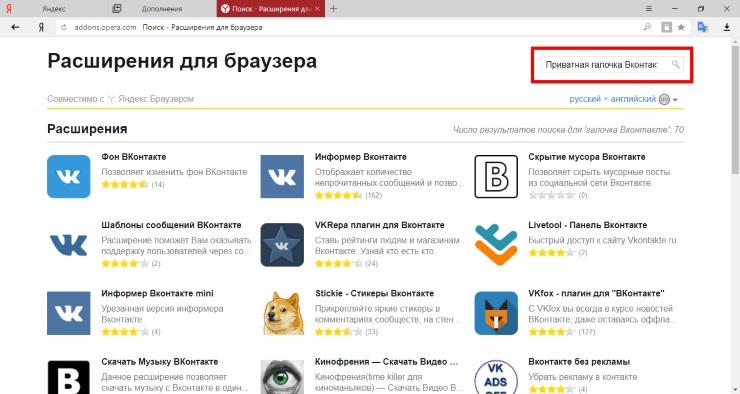Open the Вконтакте без рекламы link
This screenshot has width=740, height=394.
coord(579,362)
